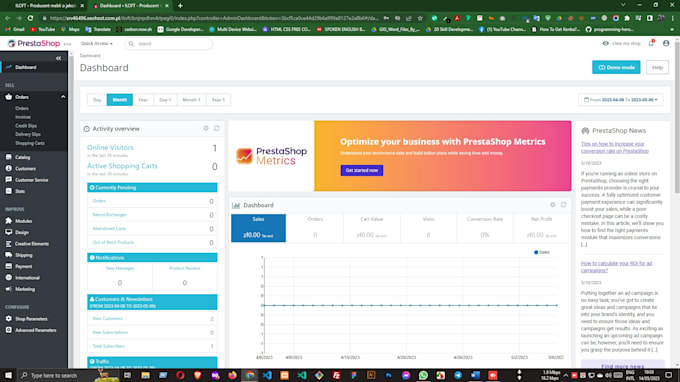Open Abandoned Carts pending link
This screenshot has height=382, width=680.
(x=109, y=229)
